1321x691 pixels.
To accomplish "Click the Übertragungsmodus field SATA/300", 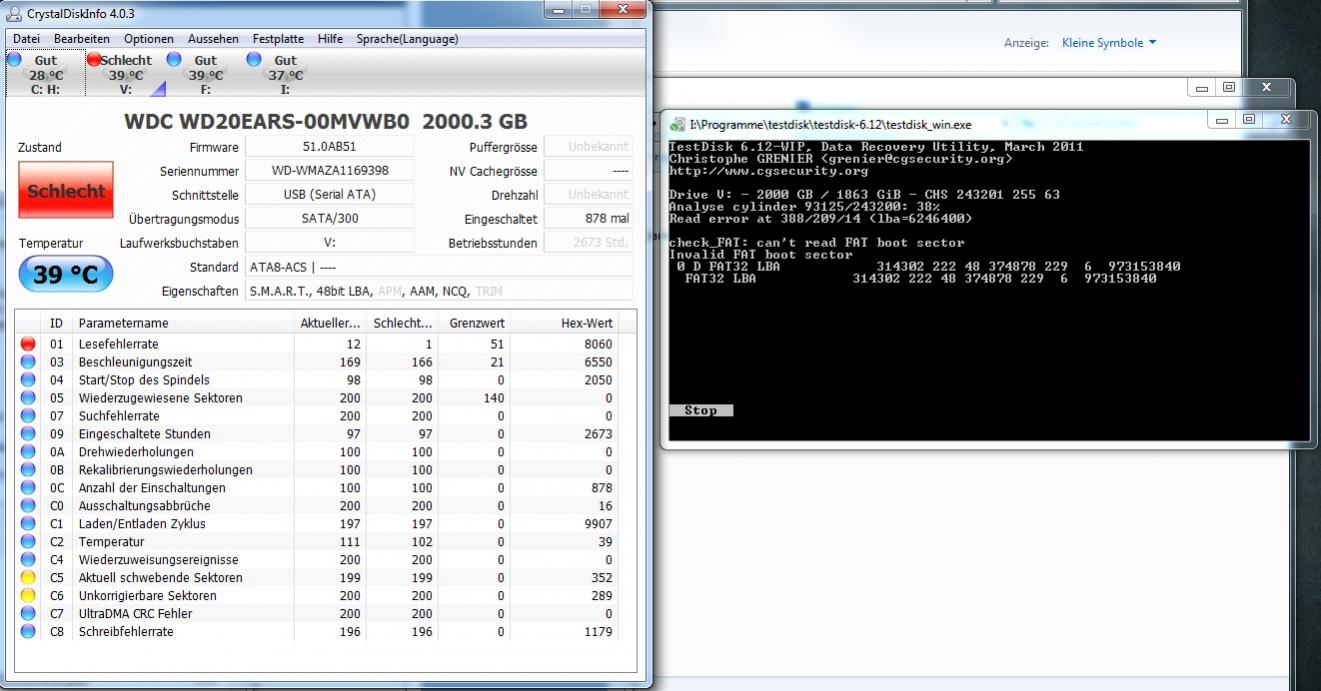I will click(330, 219).
